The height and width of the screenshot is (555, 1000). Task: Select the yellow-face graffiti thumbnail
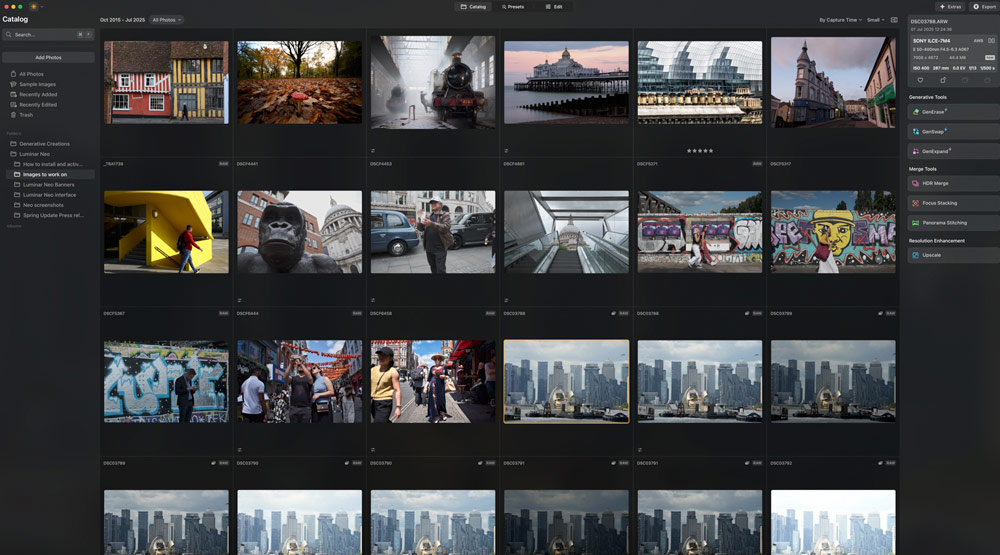(833, 232)
